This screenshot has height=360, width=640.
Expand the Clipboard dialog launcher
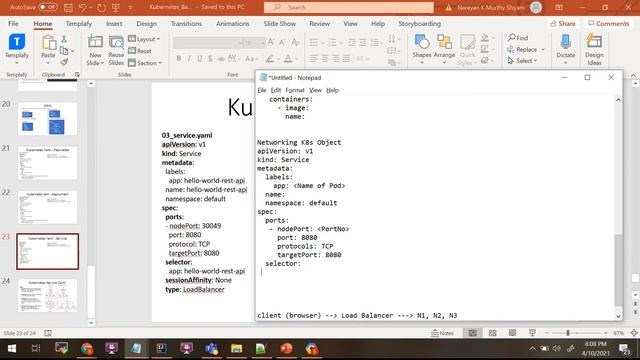click(x=77, y=75)
